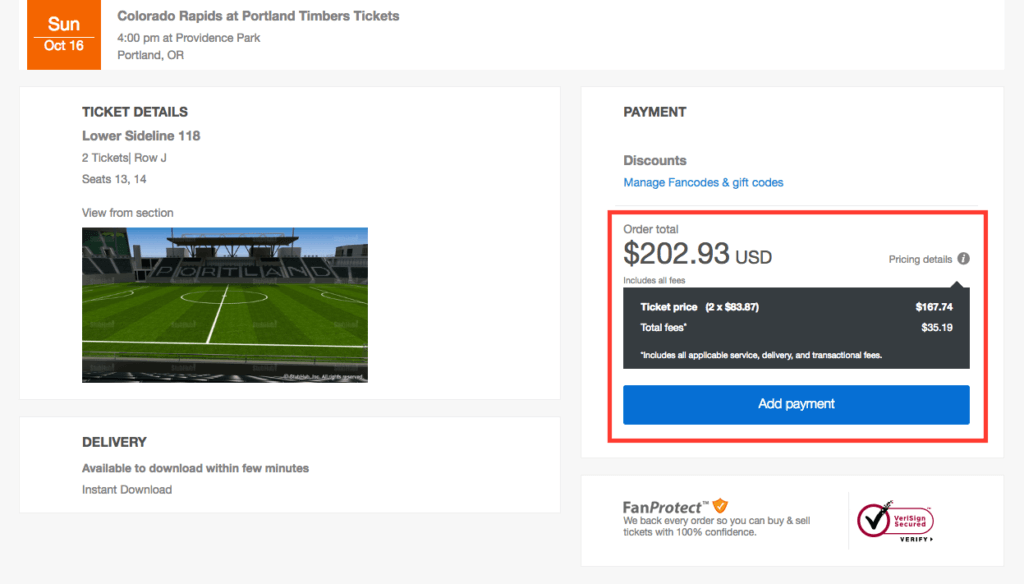Click the Lower Sideline 118 section name
Viewport: 1024px width, 584px height.
141,136
